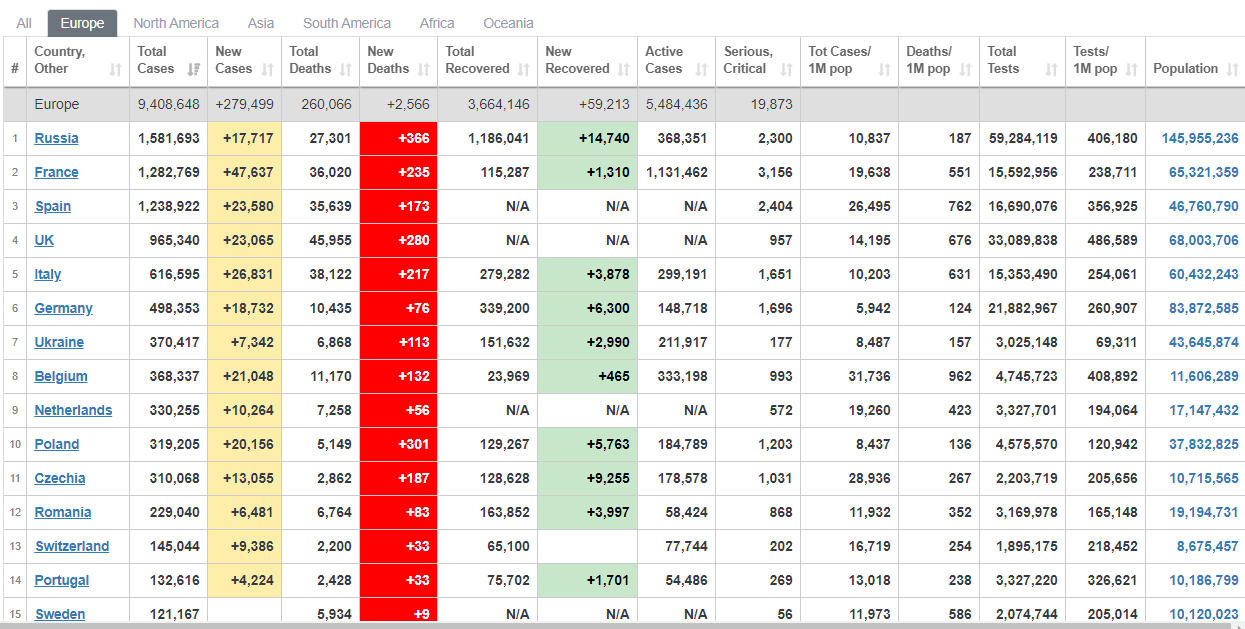
Task: Sort by Total Cases column arrow icon
Action: 193,69
